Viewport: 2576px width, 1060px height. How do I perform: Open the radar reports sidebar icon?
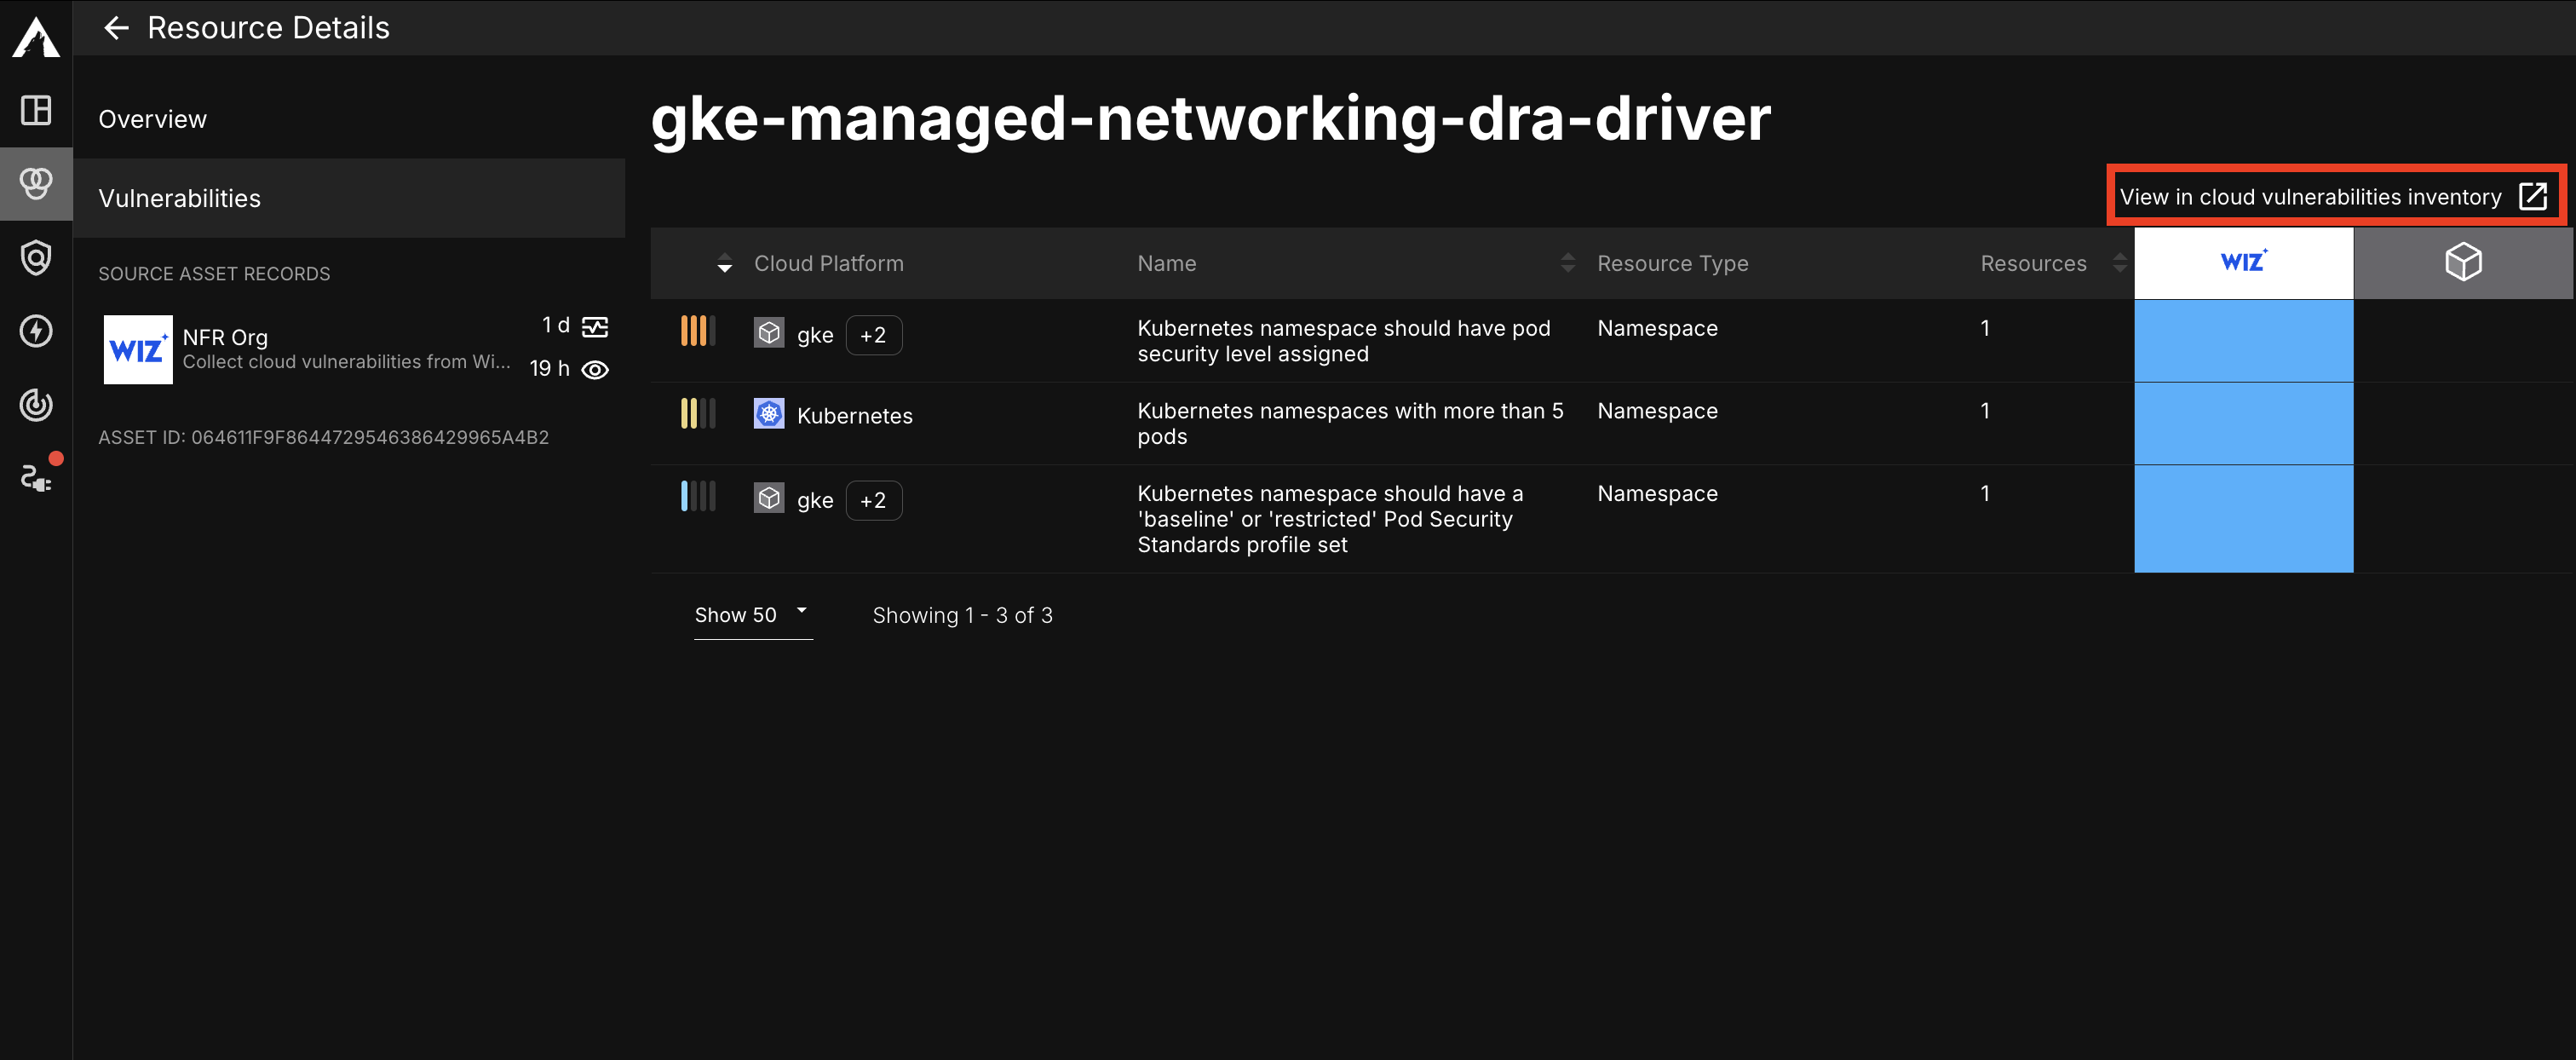point(36,405)
